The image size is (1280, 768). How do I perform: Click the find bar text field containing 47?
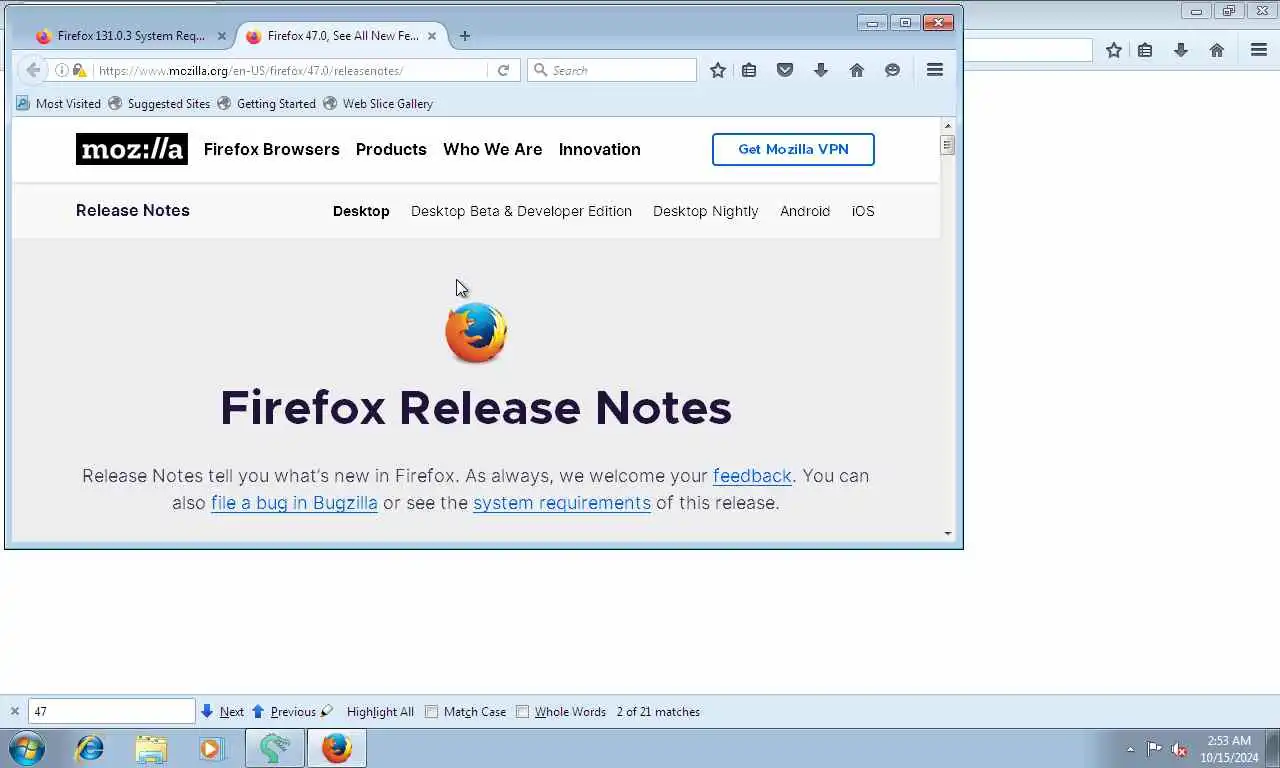pos(111,712)
